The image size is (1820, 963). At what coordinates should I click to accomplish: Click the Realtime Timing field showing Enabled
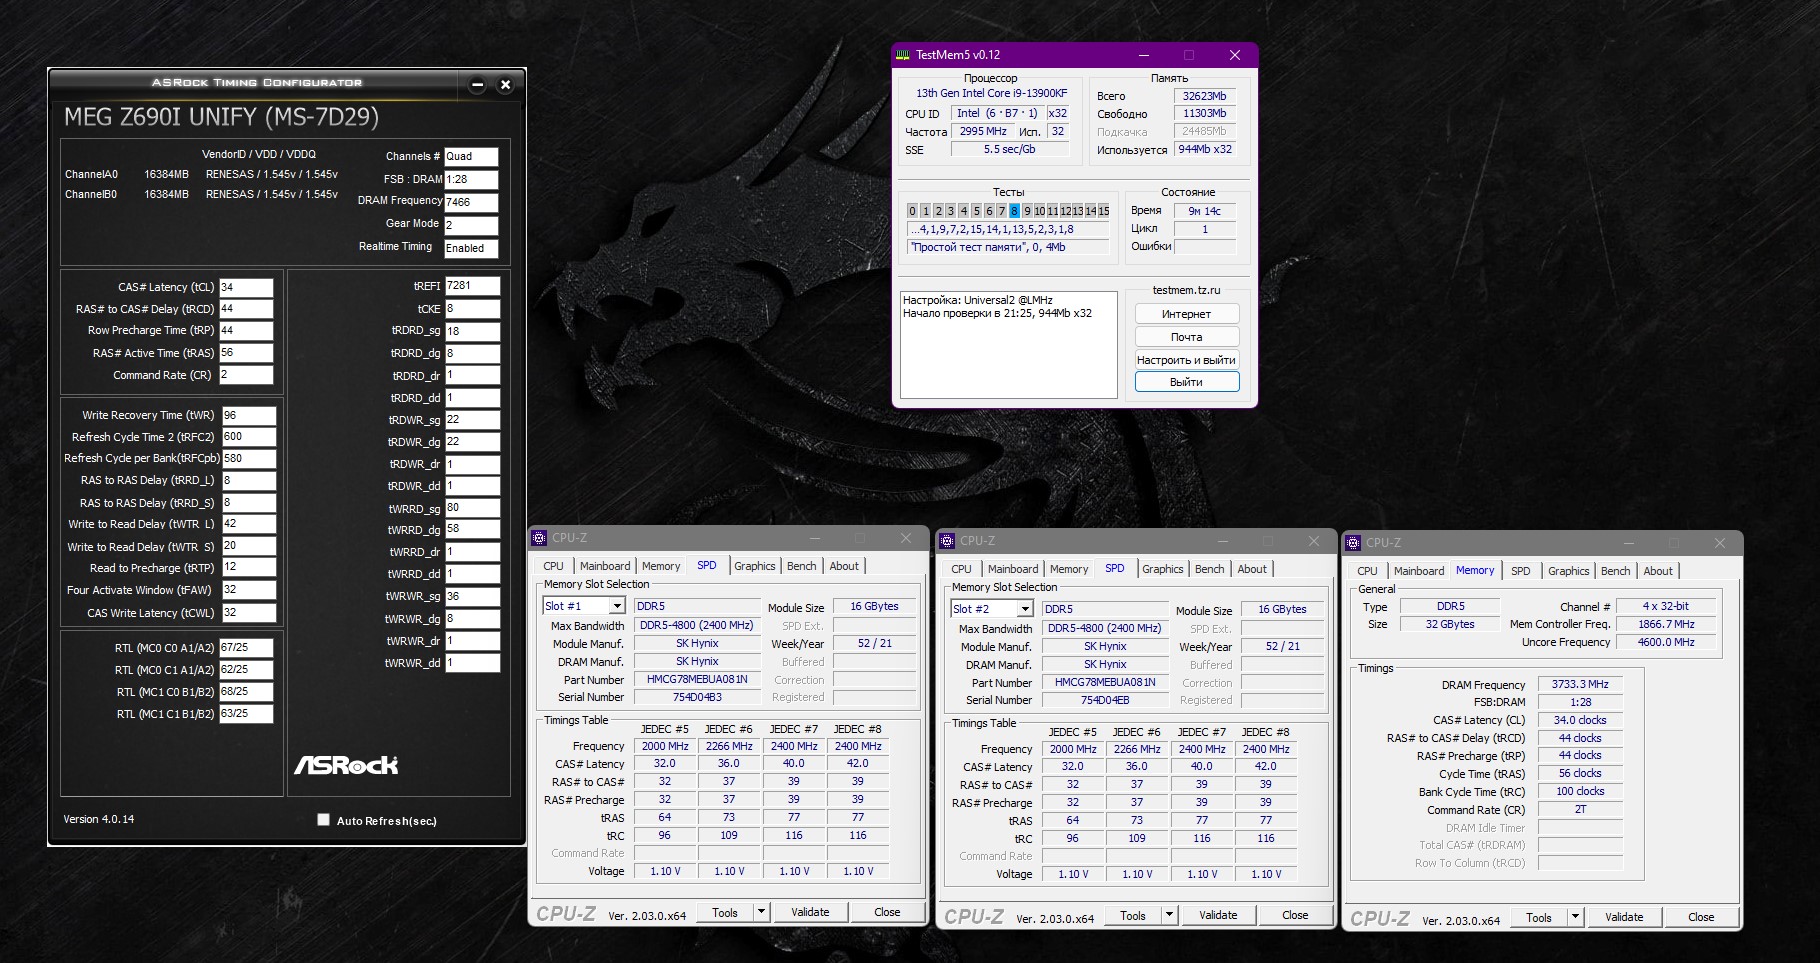[471, 248]
